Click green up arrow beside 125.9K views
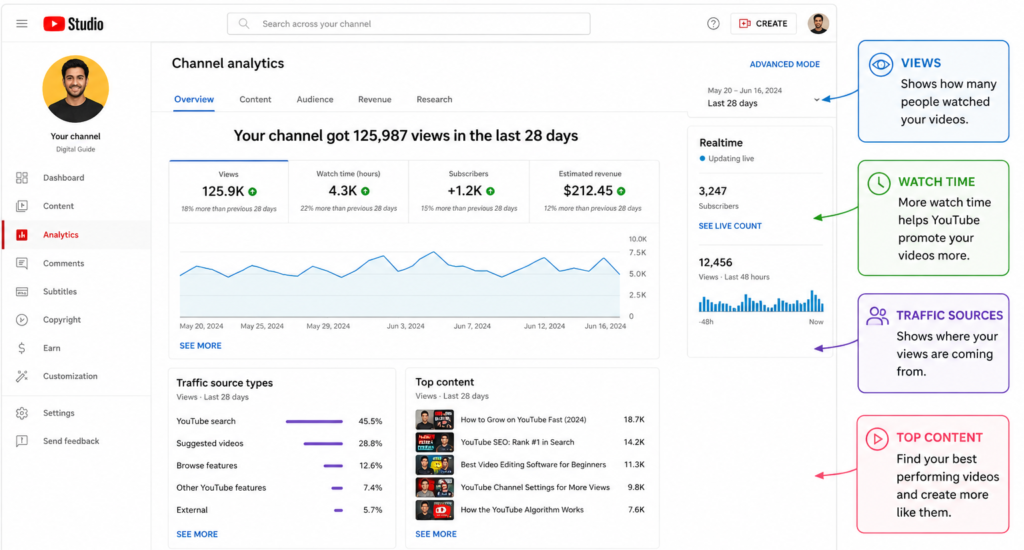1024x550 pixels. [253, 191]
